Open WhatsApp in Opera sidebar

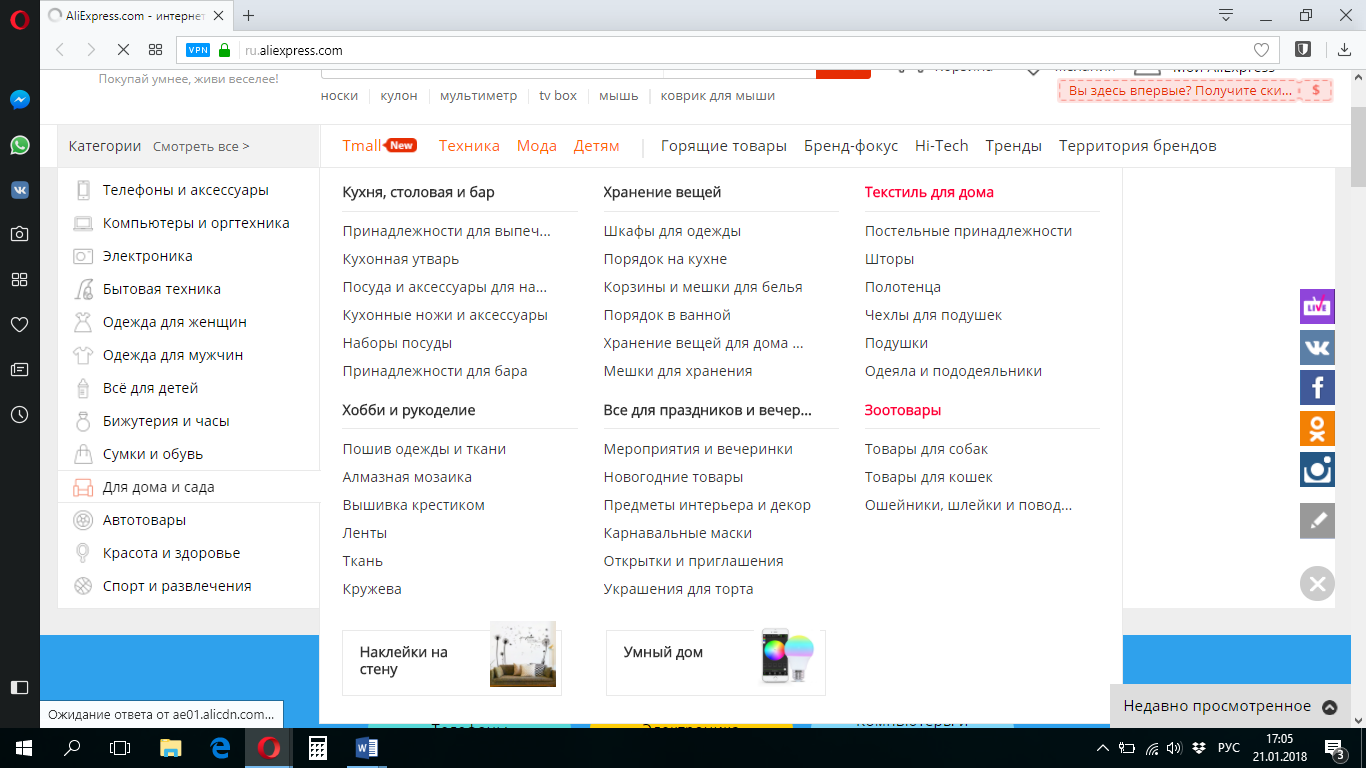tap(20, 145)
